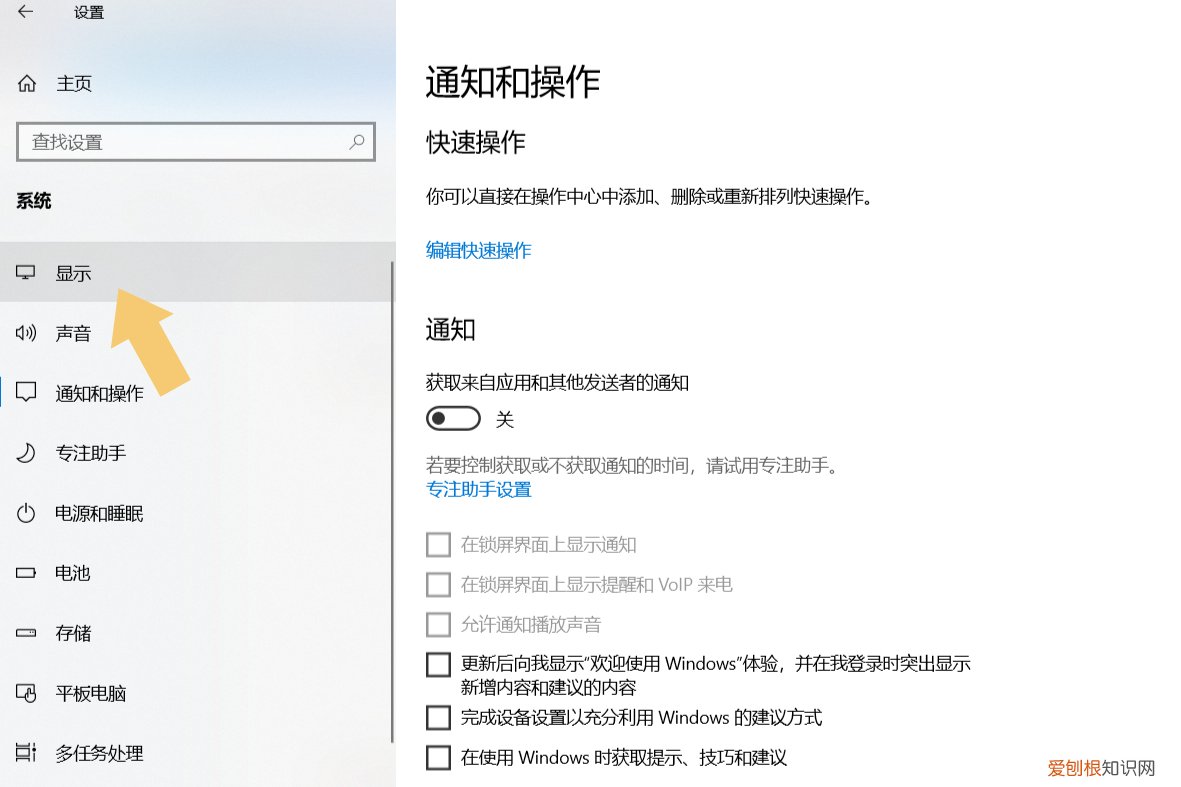
Task: Open 专注助手 (Focus assist) settings icon
Action: tap(24, 453)
